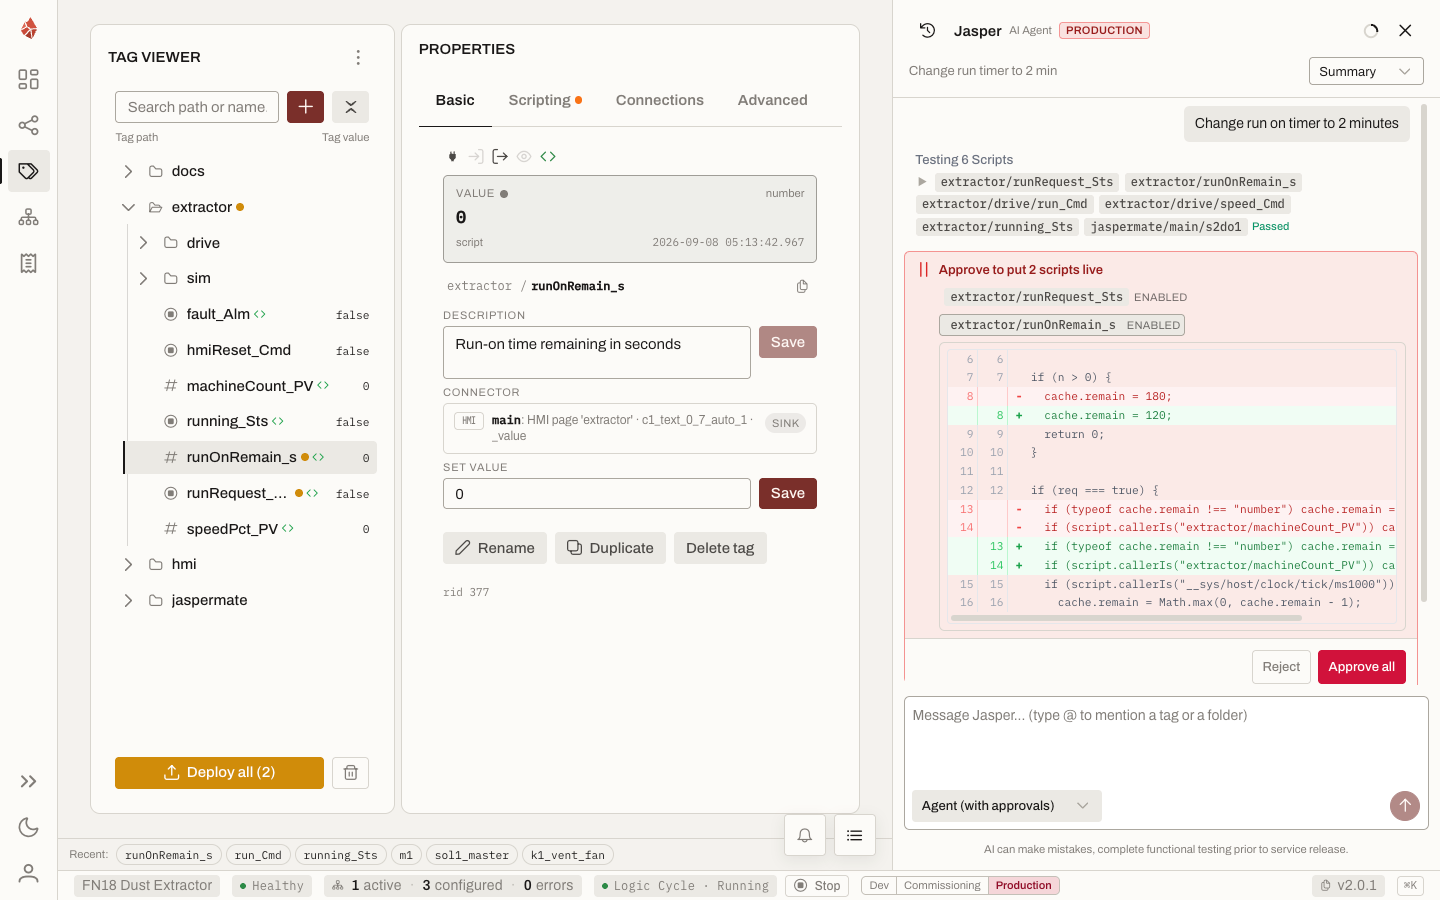Screen dimensions: 1440x900
Task: Expand sidebar with double chevron icon
Action: click(x=29, y=781)
